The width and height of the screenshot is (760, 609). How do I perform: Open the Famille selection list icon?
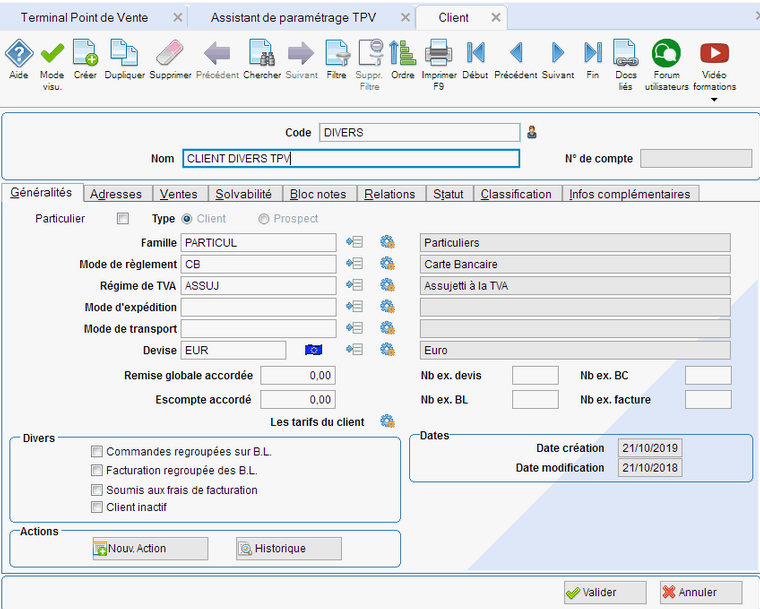pos(355,242)
